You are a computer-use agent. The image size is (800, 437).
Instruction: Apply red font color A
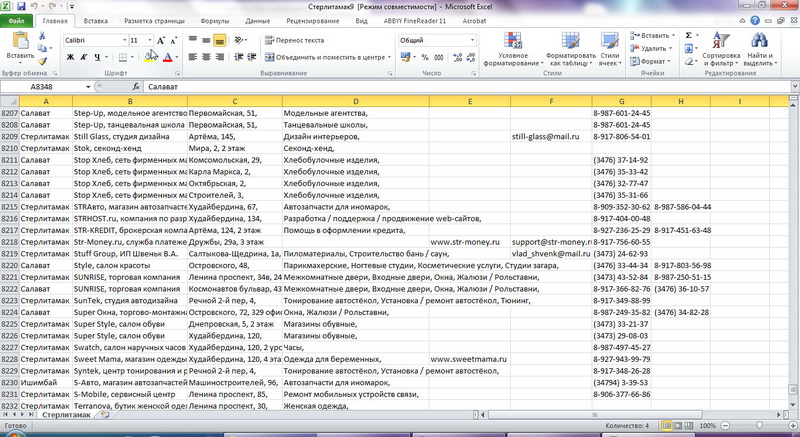167,57
